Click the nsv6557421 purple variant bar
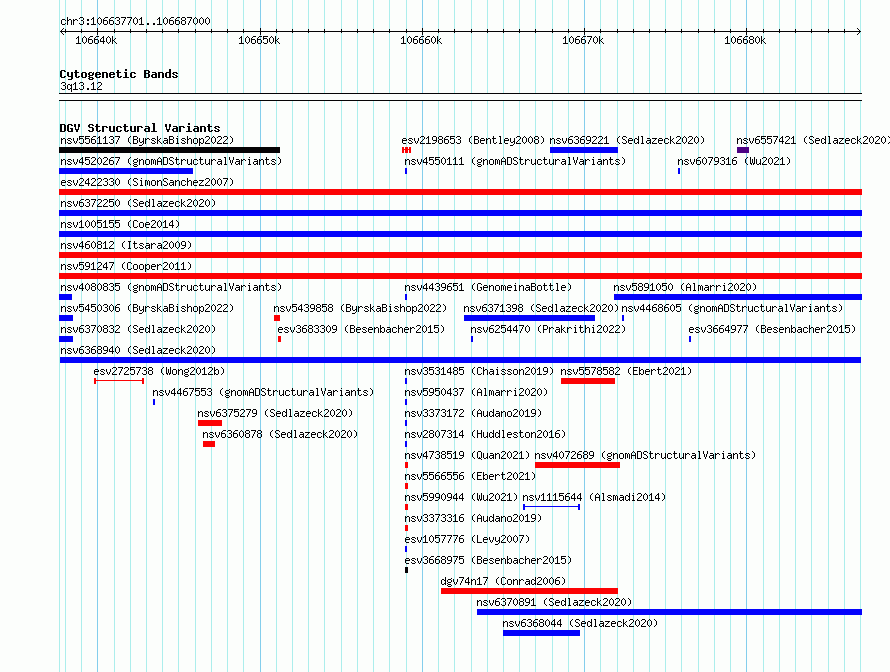 (743, 150)
